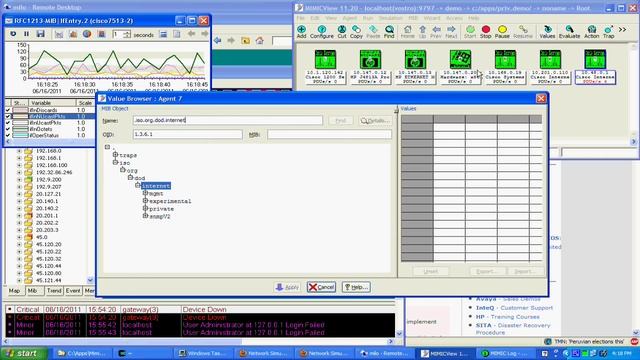The height and width of the screenshot is (360, 640).
Task: Click the Action icon in MIMICView toolbar
Action: [591, 31]
